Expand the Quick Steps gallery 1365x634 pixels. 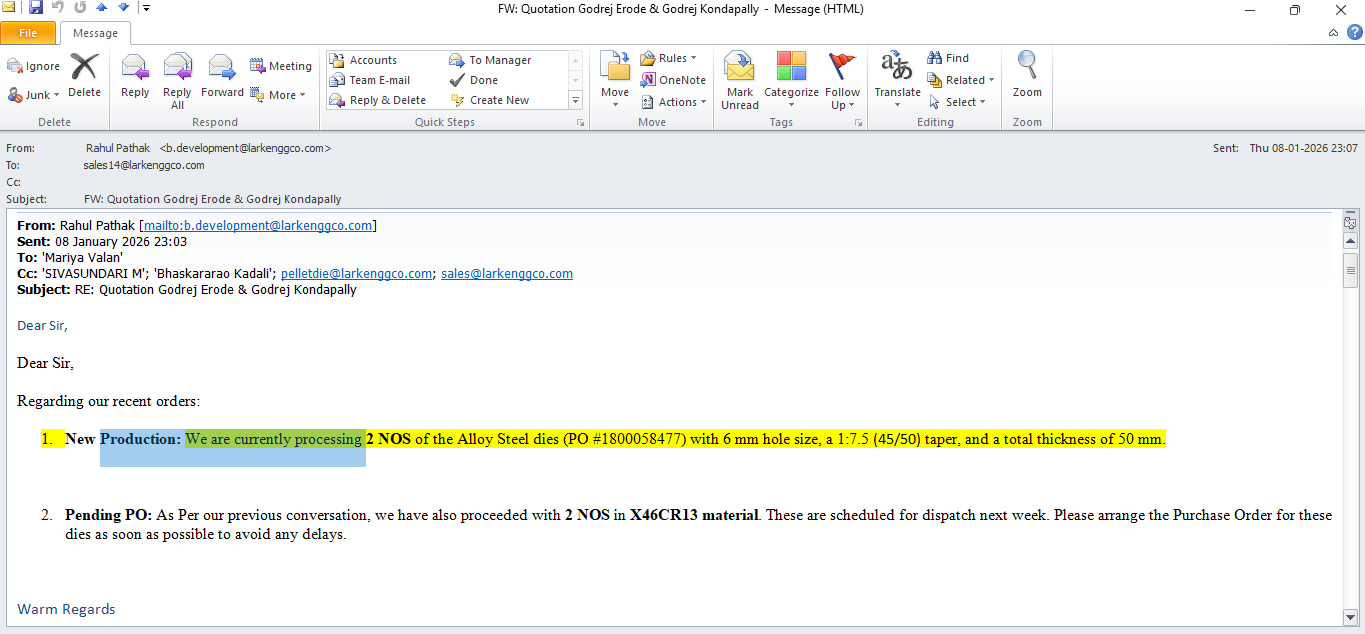coord(575,100)
